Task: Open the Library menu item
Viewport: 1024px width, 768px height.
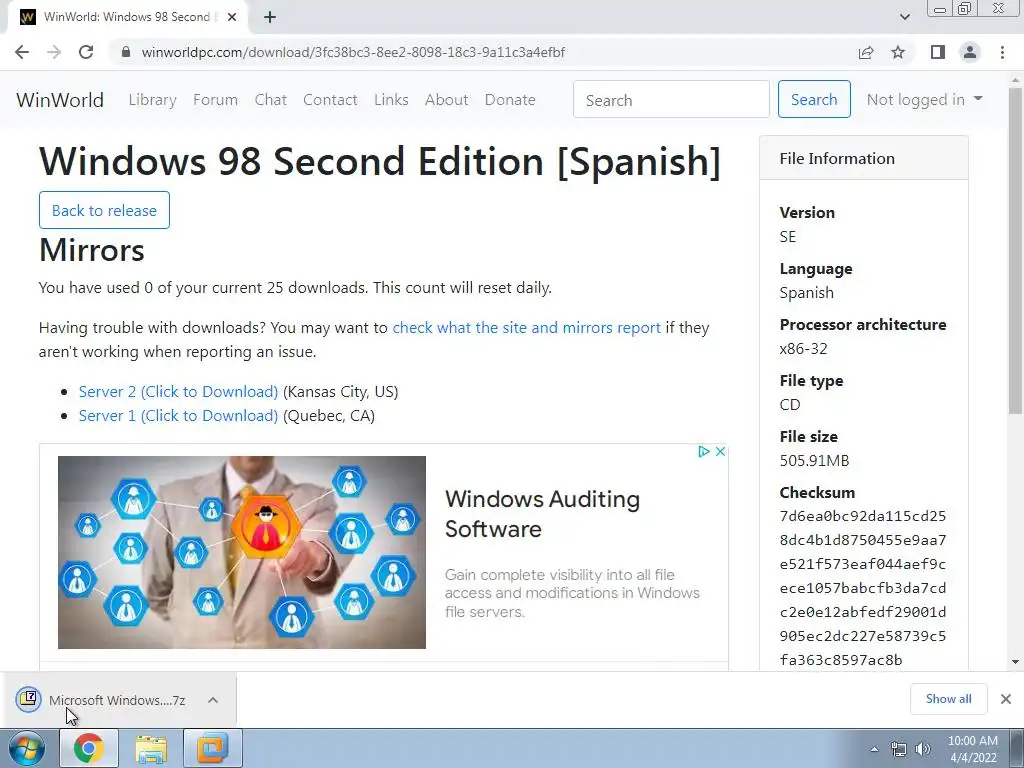Action: tap(152, 100)
